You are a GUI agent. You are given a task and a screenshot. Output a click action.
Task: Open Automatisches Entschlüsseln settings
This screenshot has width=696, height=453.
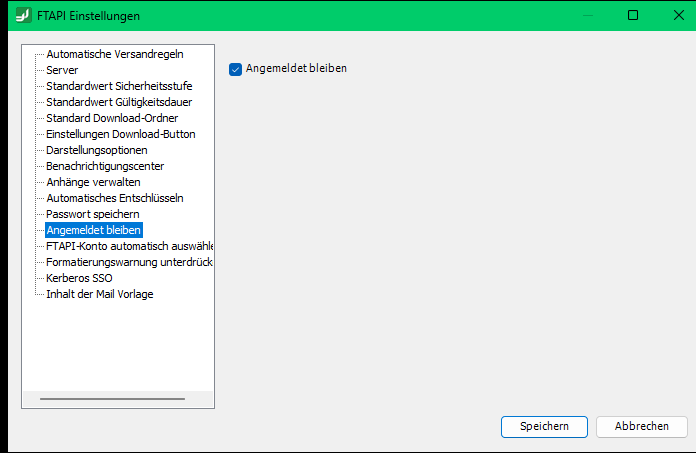click(x=115, y=198)
